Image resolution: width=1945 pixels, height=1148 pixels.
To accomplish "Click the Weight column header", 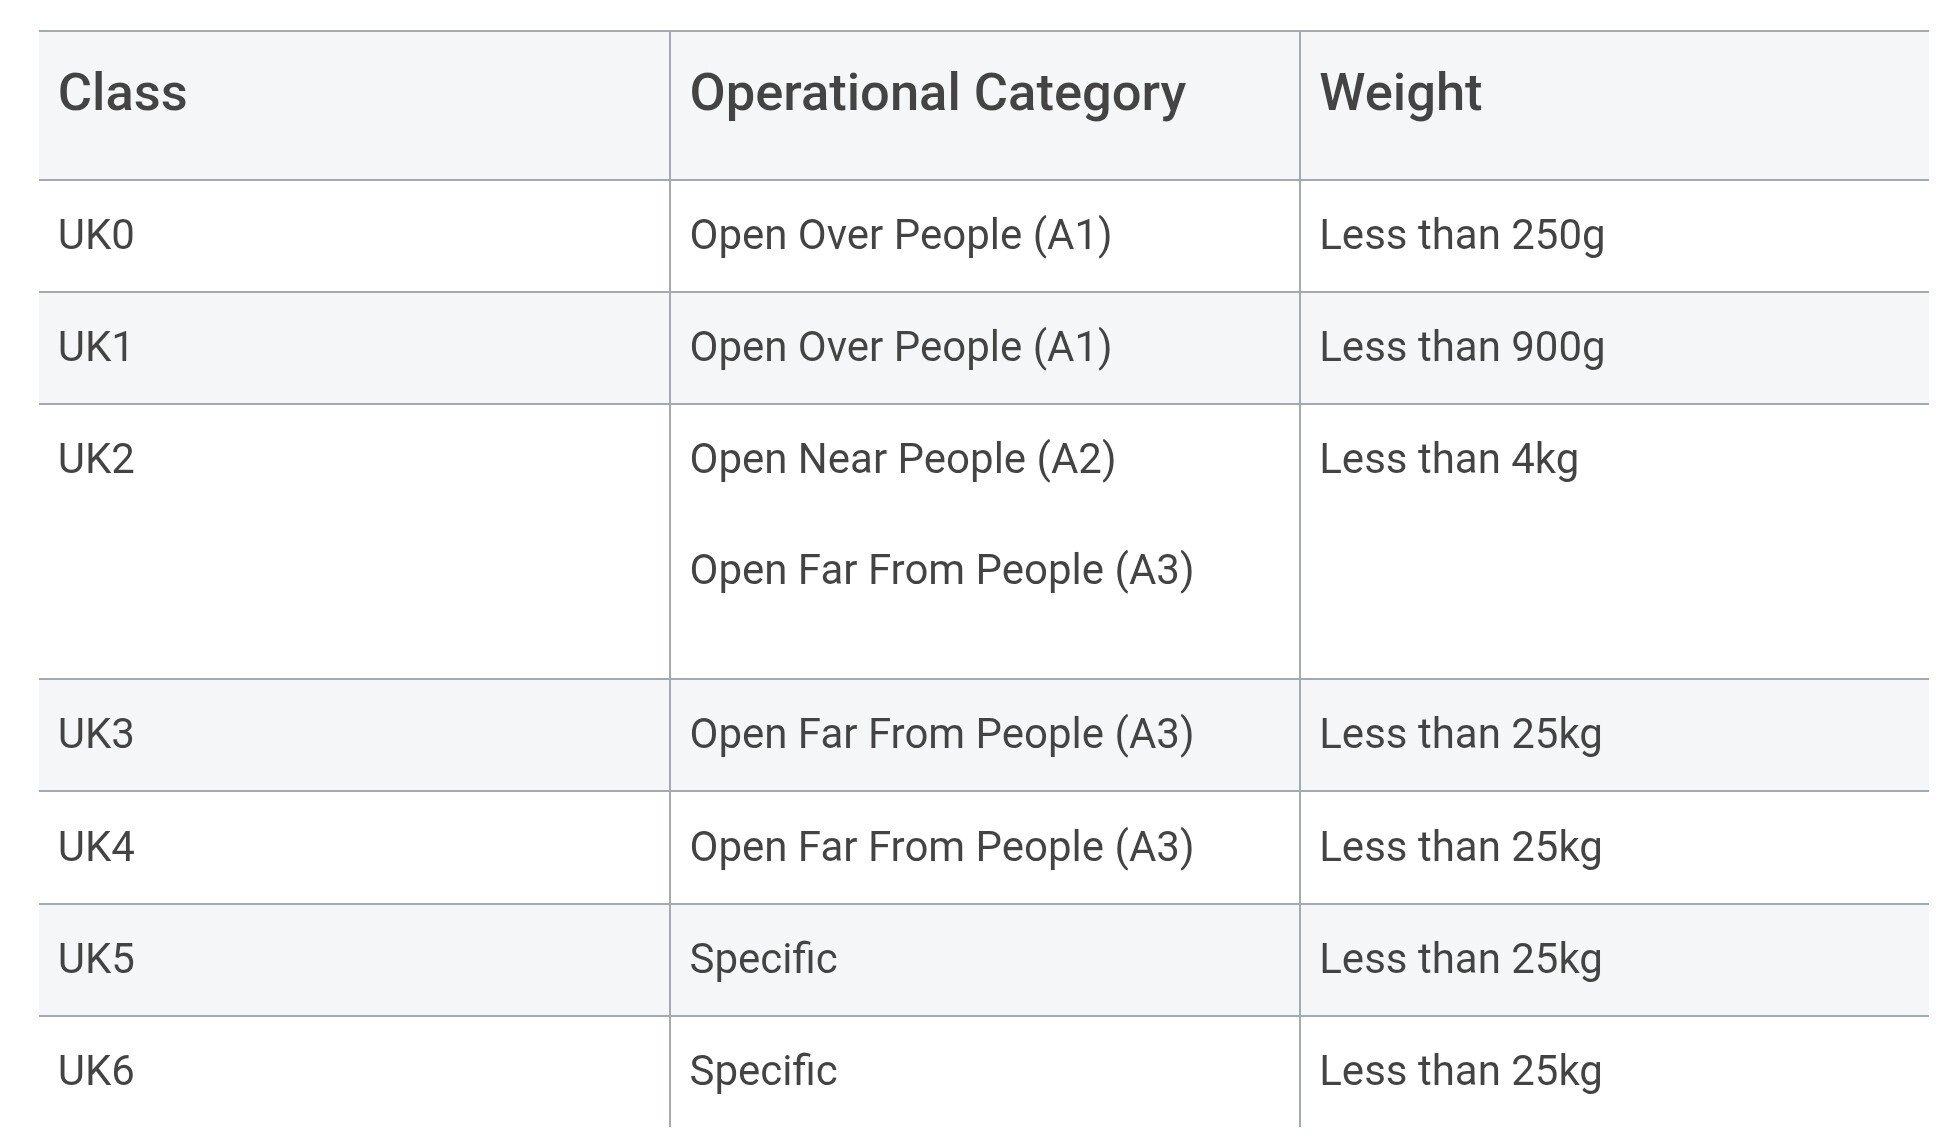I will [x=1400, y=94].
